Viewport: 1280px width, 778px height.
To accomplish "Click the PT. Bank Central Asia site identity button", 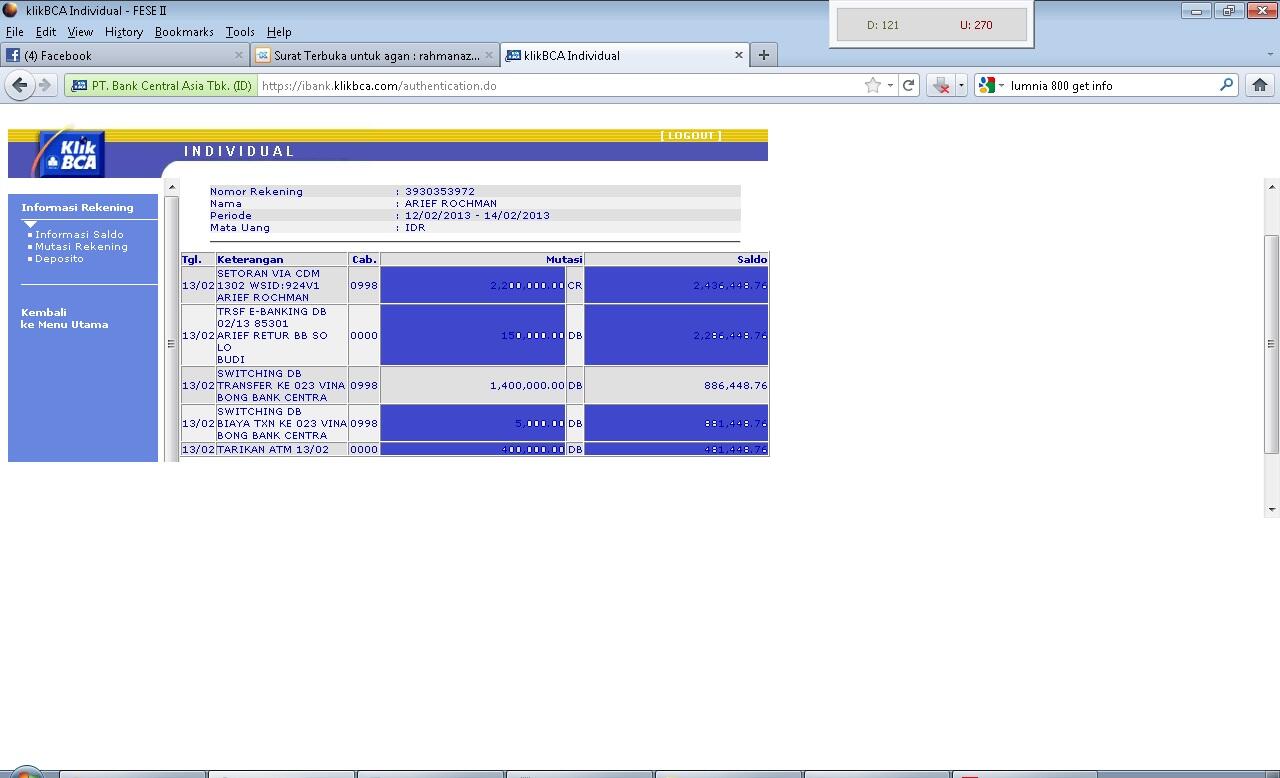I will tap(161, 86).
